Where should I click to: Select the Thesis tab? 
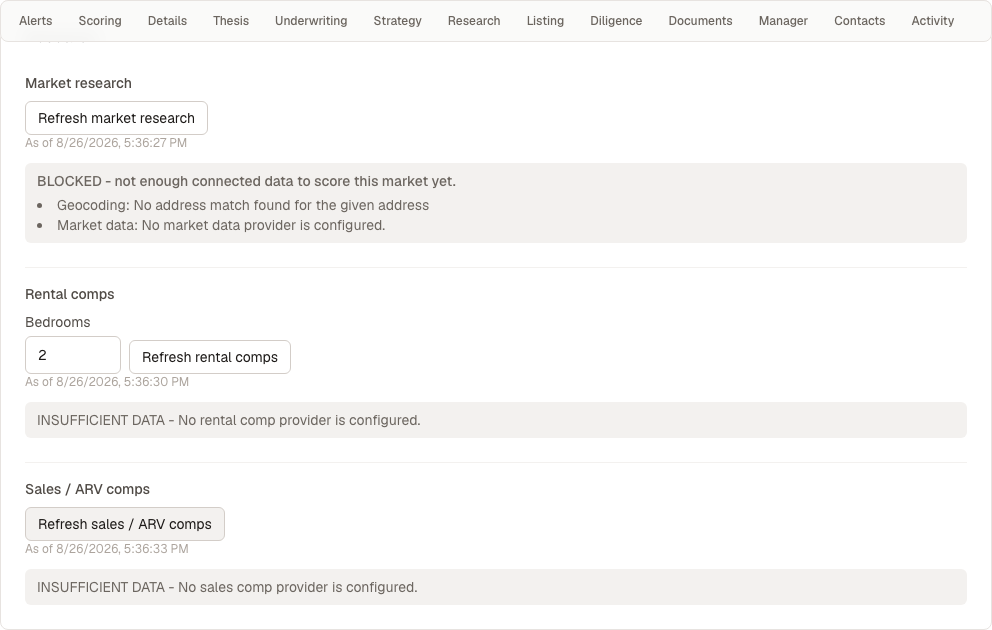click(x=231, y=21)
